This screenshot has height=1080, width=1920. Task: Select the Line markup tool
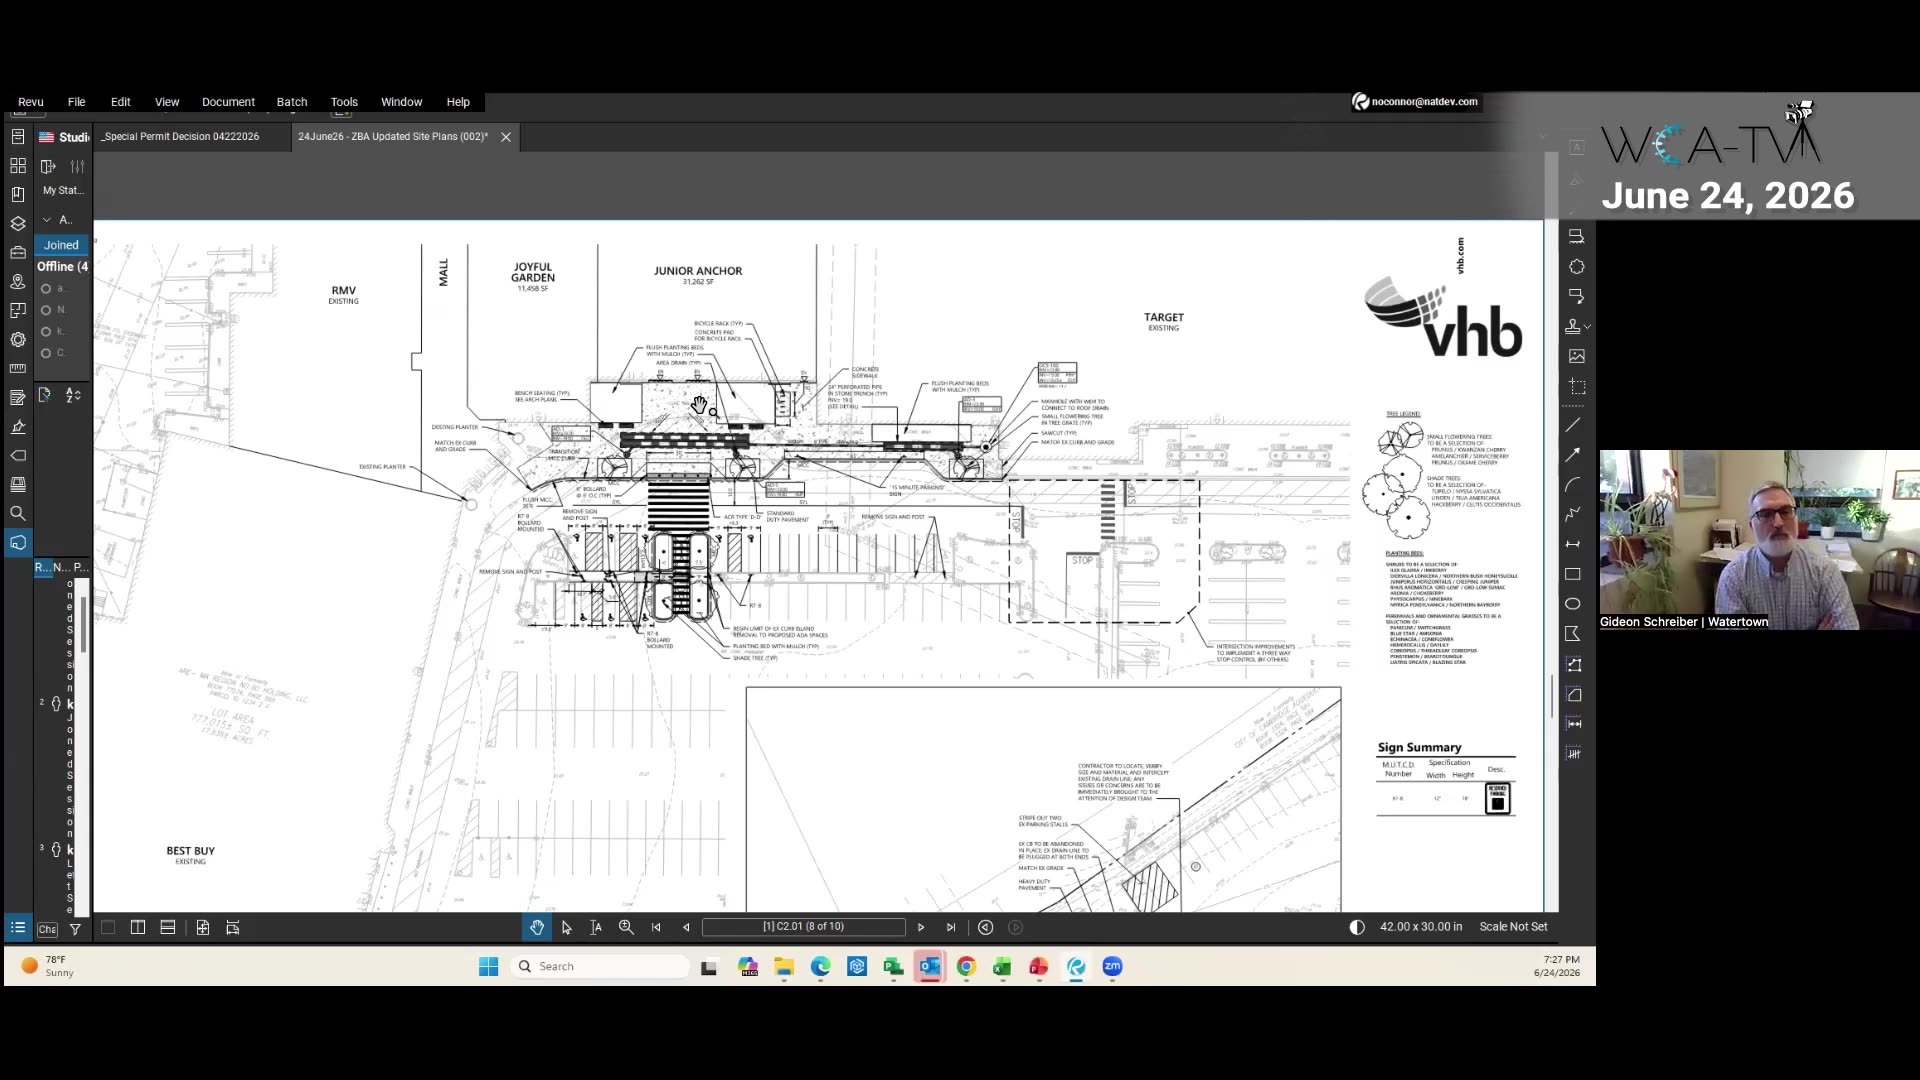1573,425
